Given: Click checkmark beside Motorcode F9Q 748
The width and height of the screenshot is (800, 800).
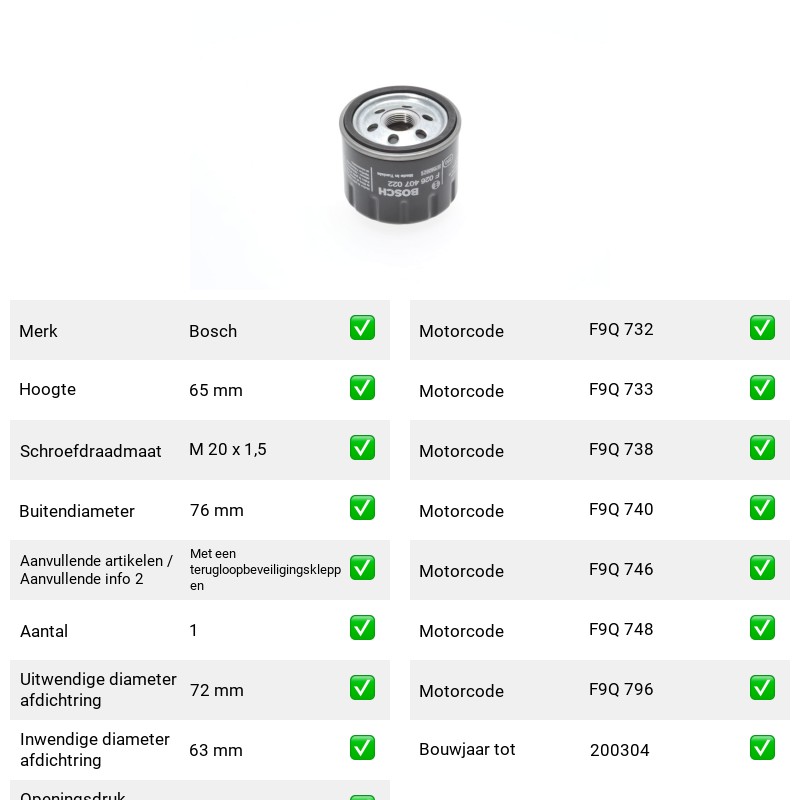Looking at the screenshot, I should (762, 628).
